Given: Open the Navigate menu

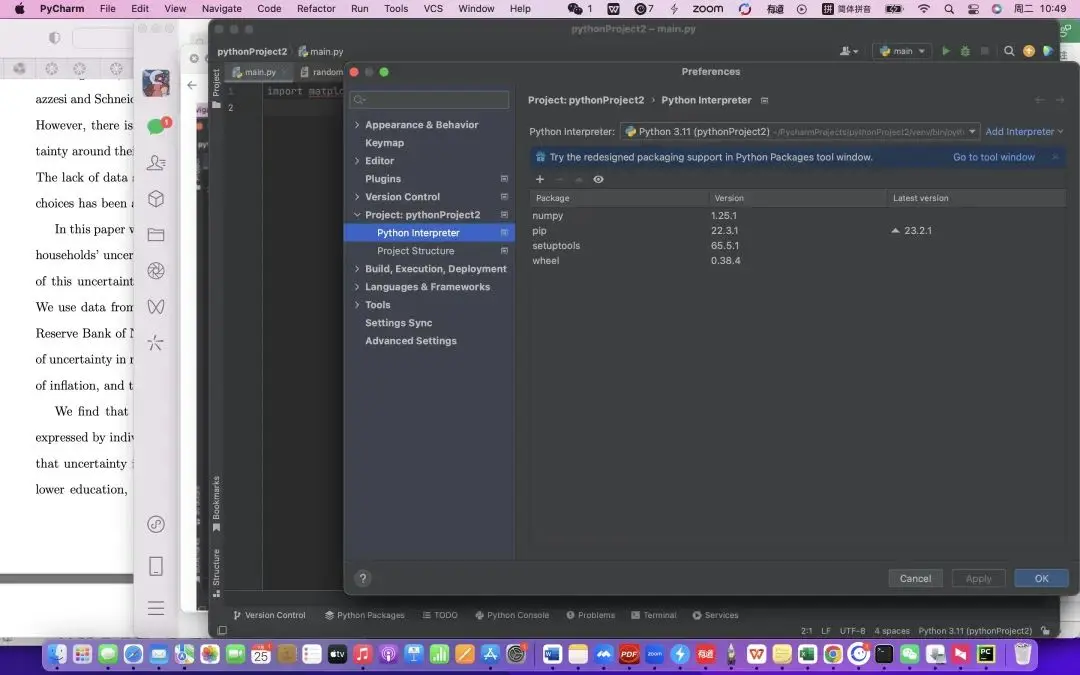Looking at the screenshot, I should (x=221, y=9).
